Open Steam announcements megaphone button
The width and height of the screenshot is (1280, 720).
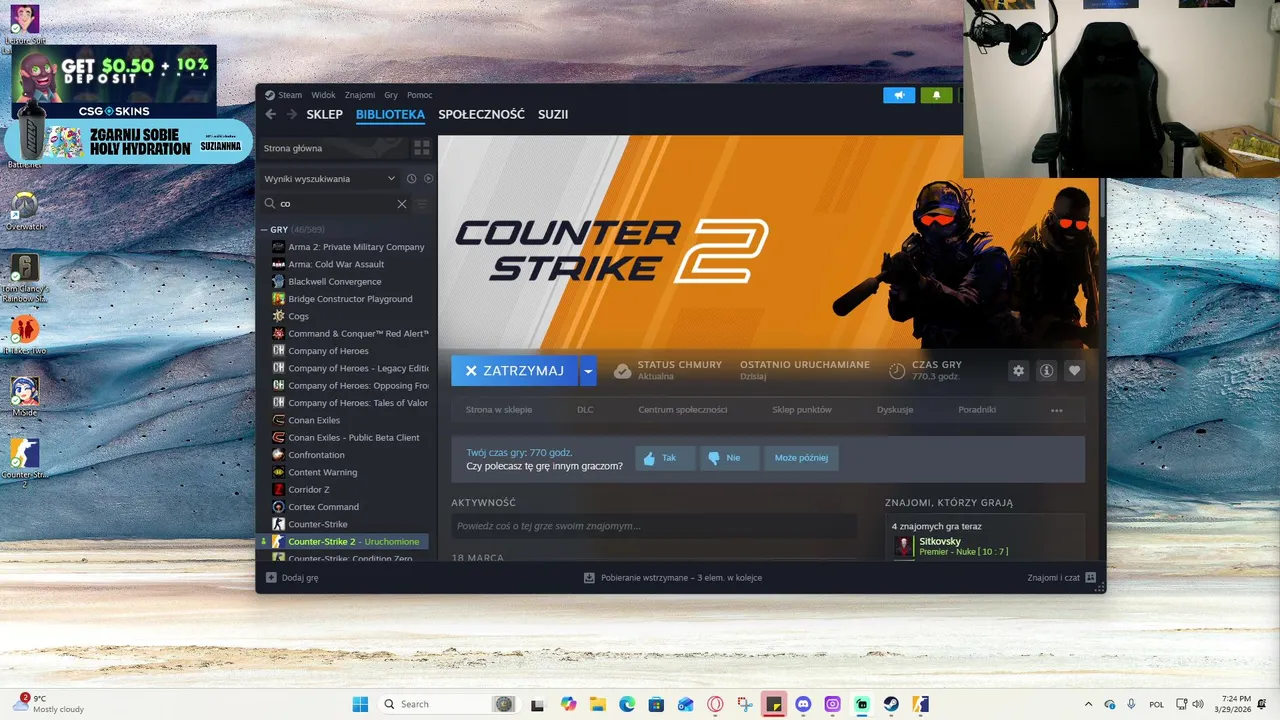coord(899,95)
